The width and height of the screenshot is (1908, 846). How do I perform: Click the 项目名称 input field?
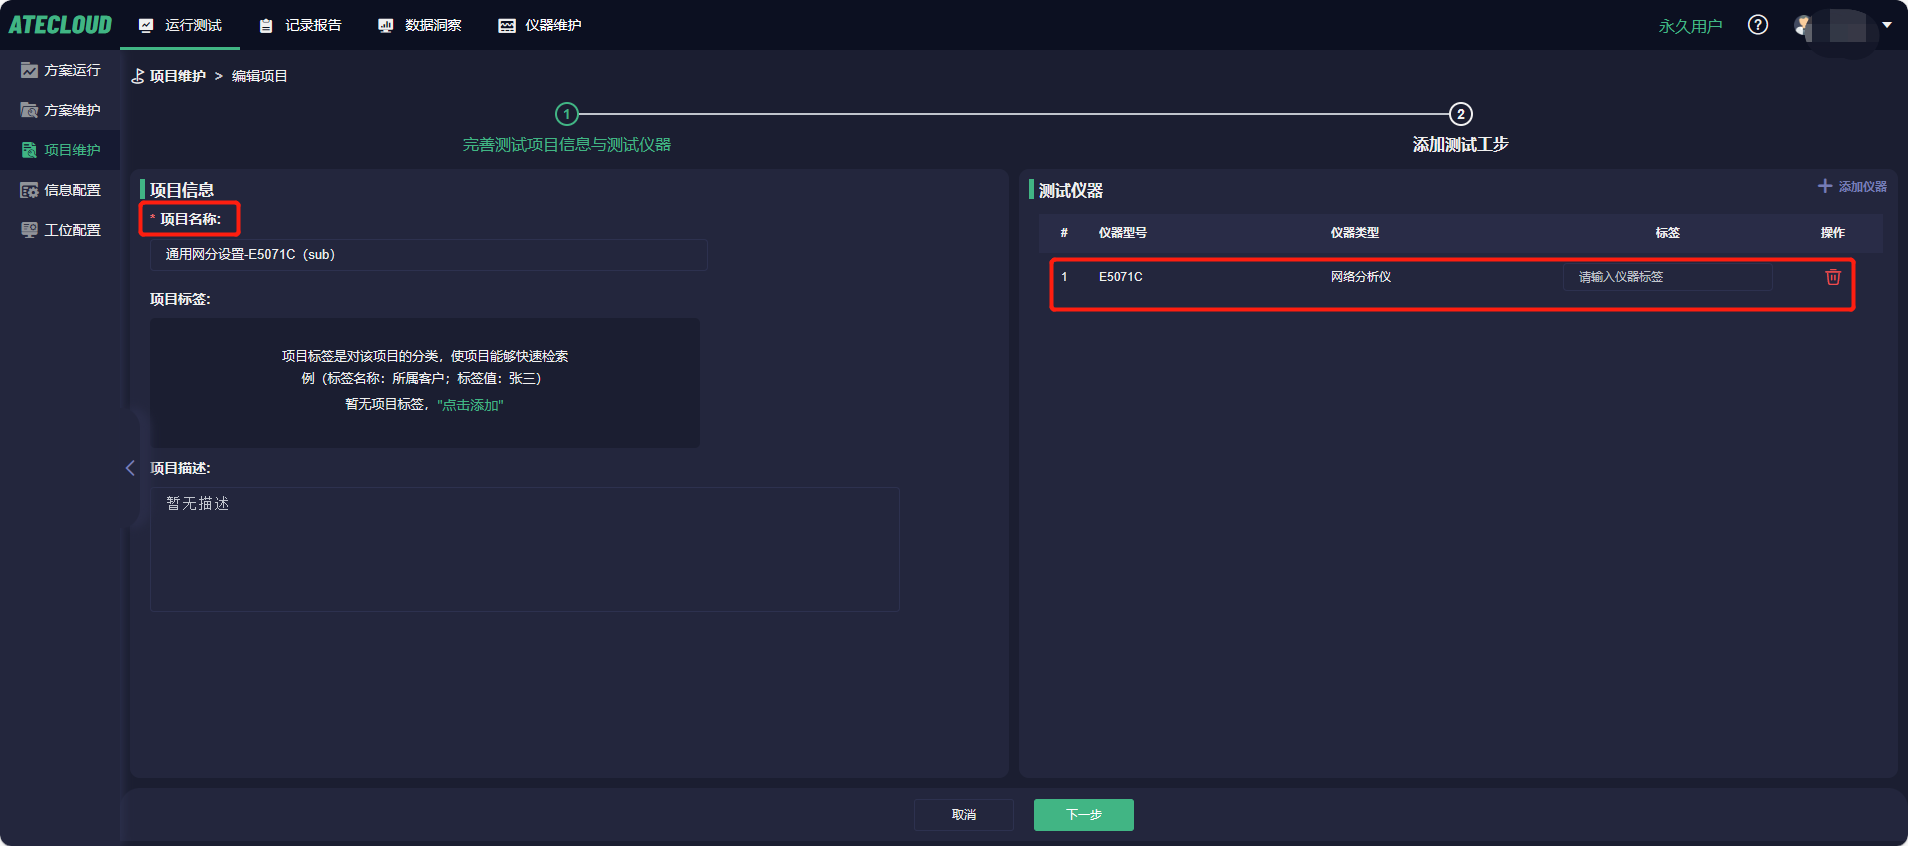[x=428, y=254]
